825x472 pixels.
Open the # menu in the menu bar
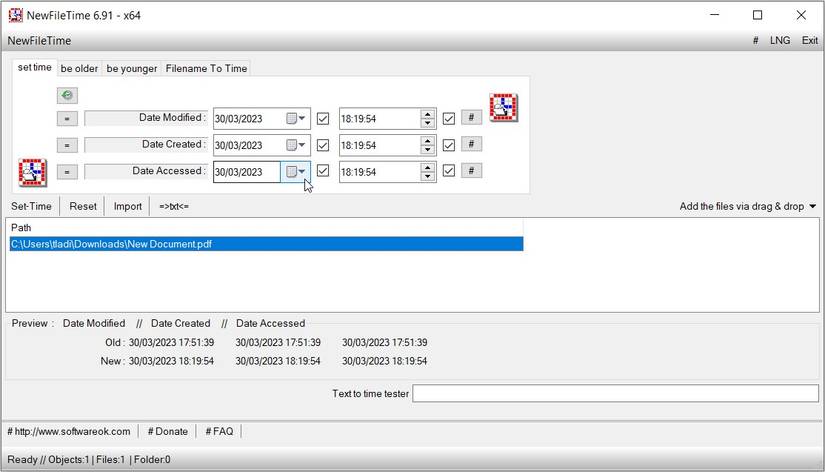(x=756, y=41)
